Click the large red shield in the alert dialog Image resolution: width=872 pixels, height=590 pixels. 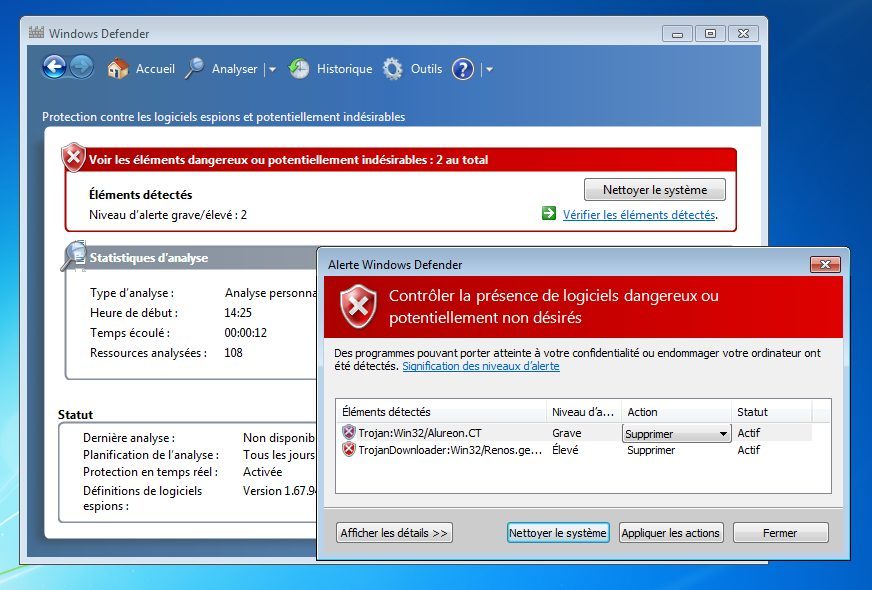click(358, 306)
